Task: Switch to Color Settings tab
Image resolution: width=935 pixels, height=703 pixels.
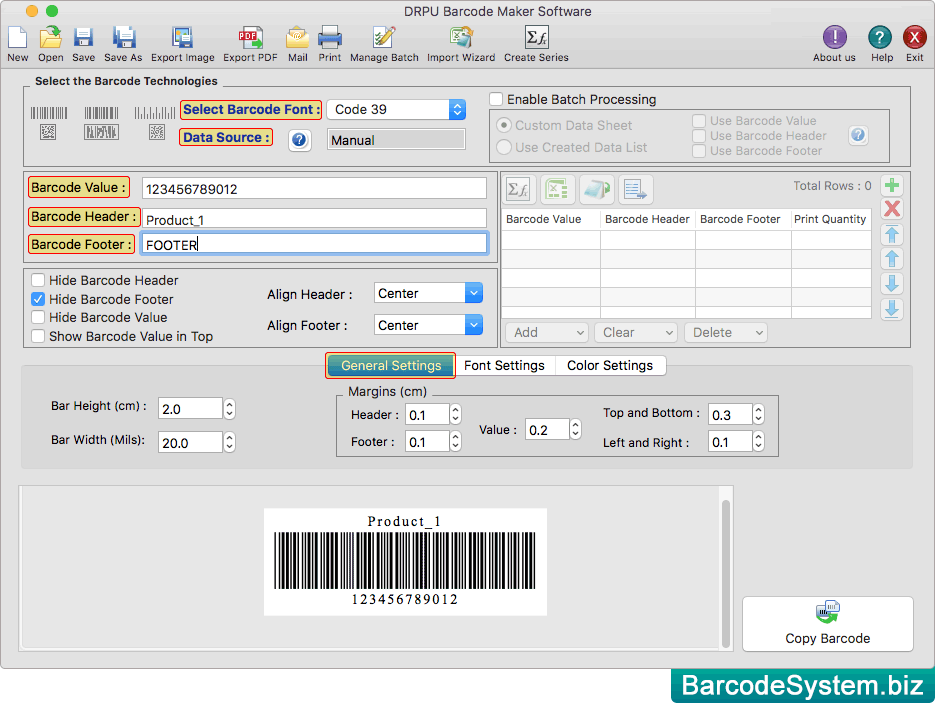Action: pyautogui.click(x=610, y=366)
